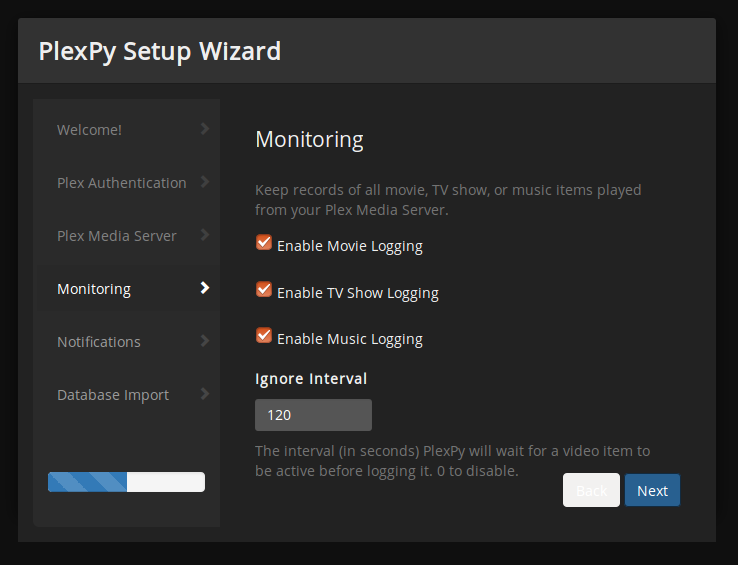Go to Plex Authentication step
This screenshot has width=738, height=565.
pos(127,183)
